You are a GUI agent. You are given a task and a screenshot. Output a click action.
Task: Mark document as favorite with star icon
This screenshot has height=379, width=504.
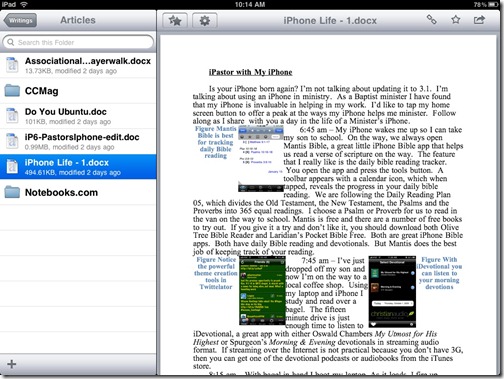456,20
